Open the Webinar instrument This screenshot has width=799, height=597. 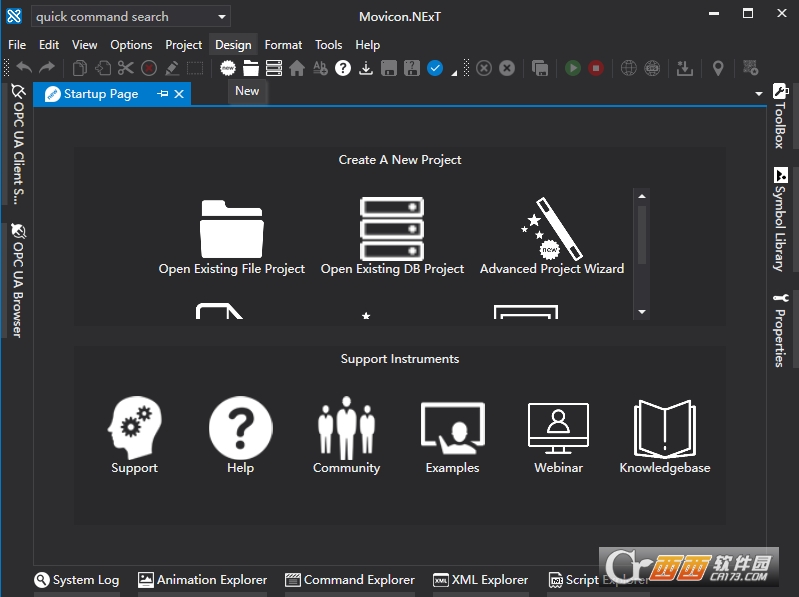(x=558, y=438)
